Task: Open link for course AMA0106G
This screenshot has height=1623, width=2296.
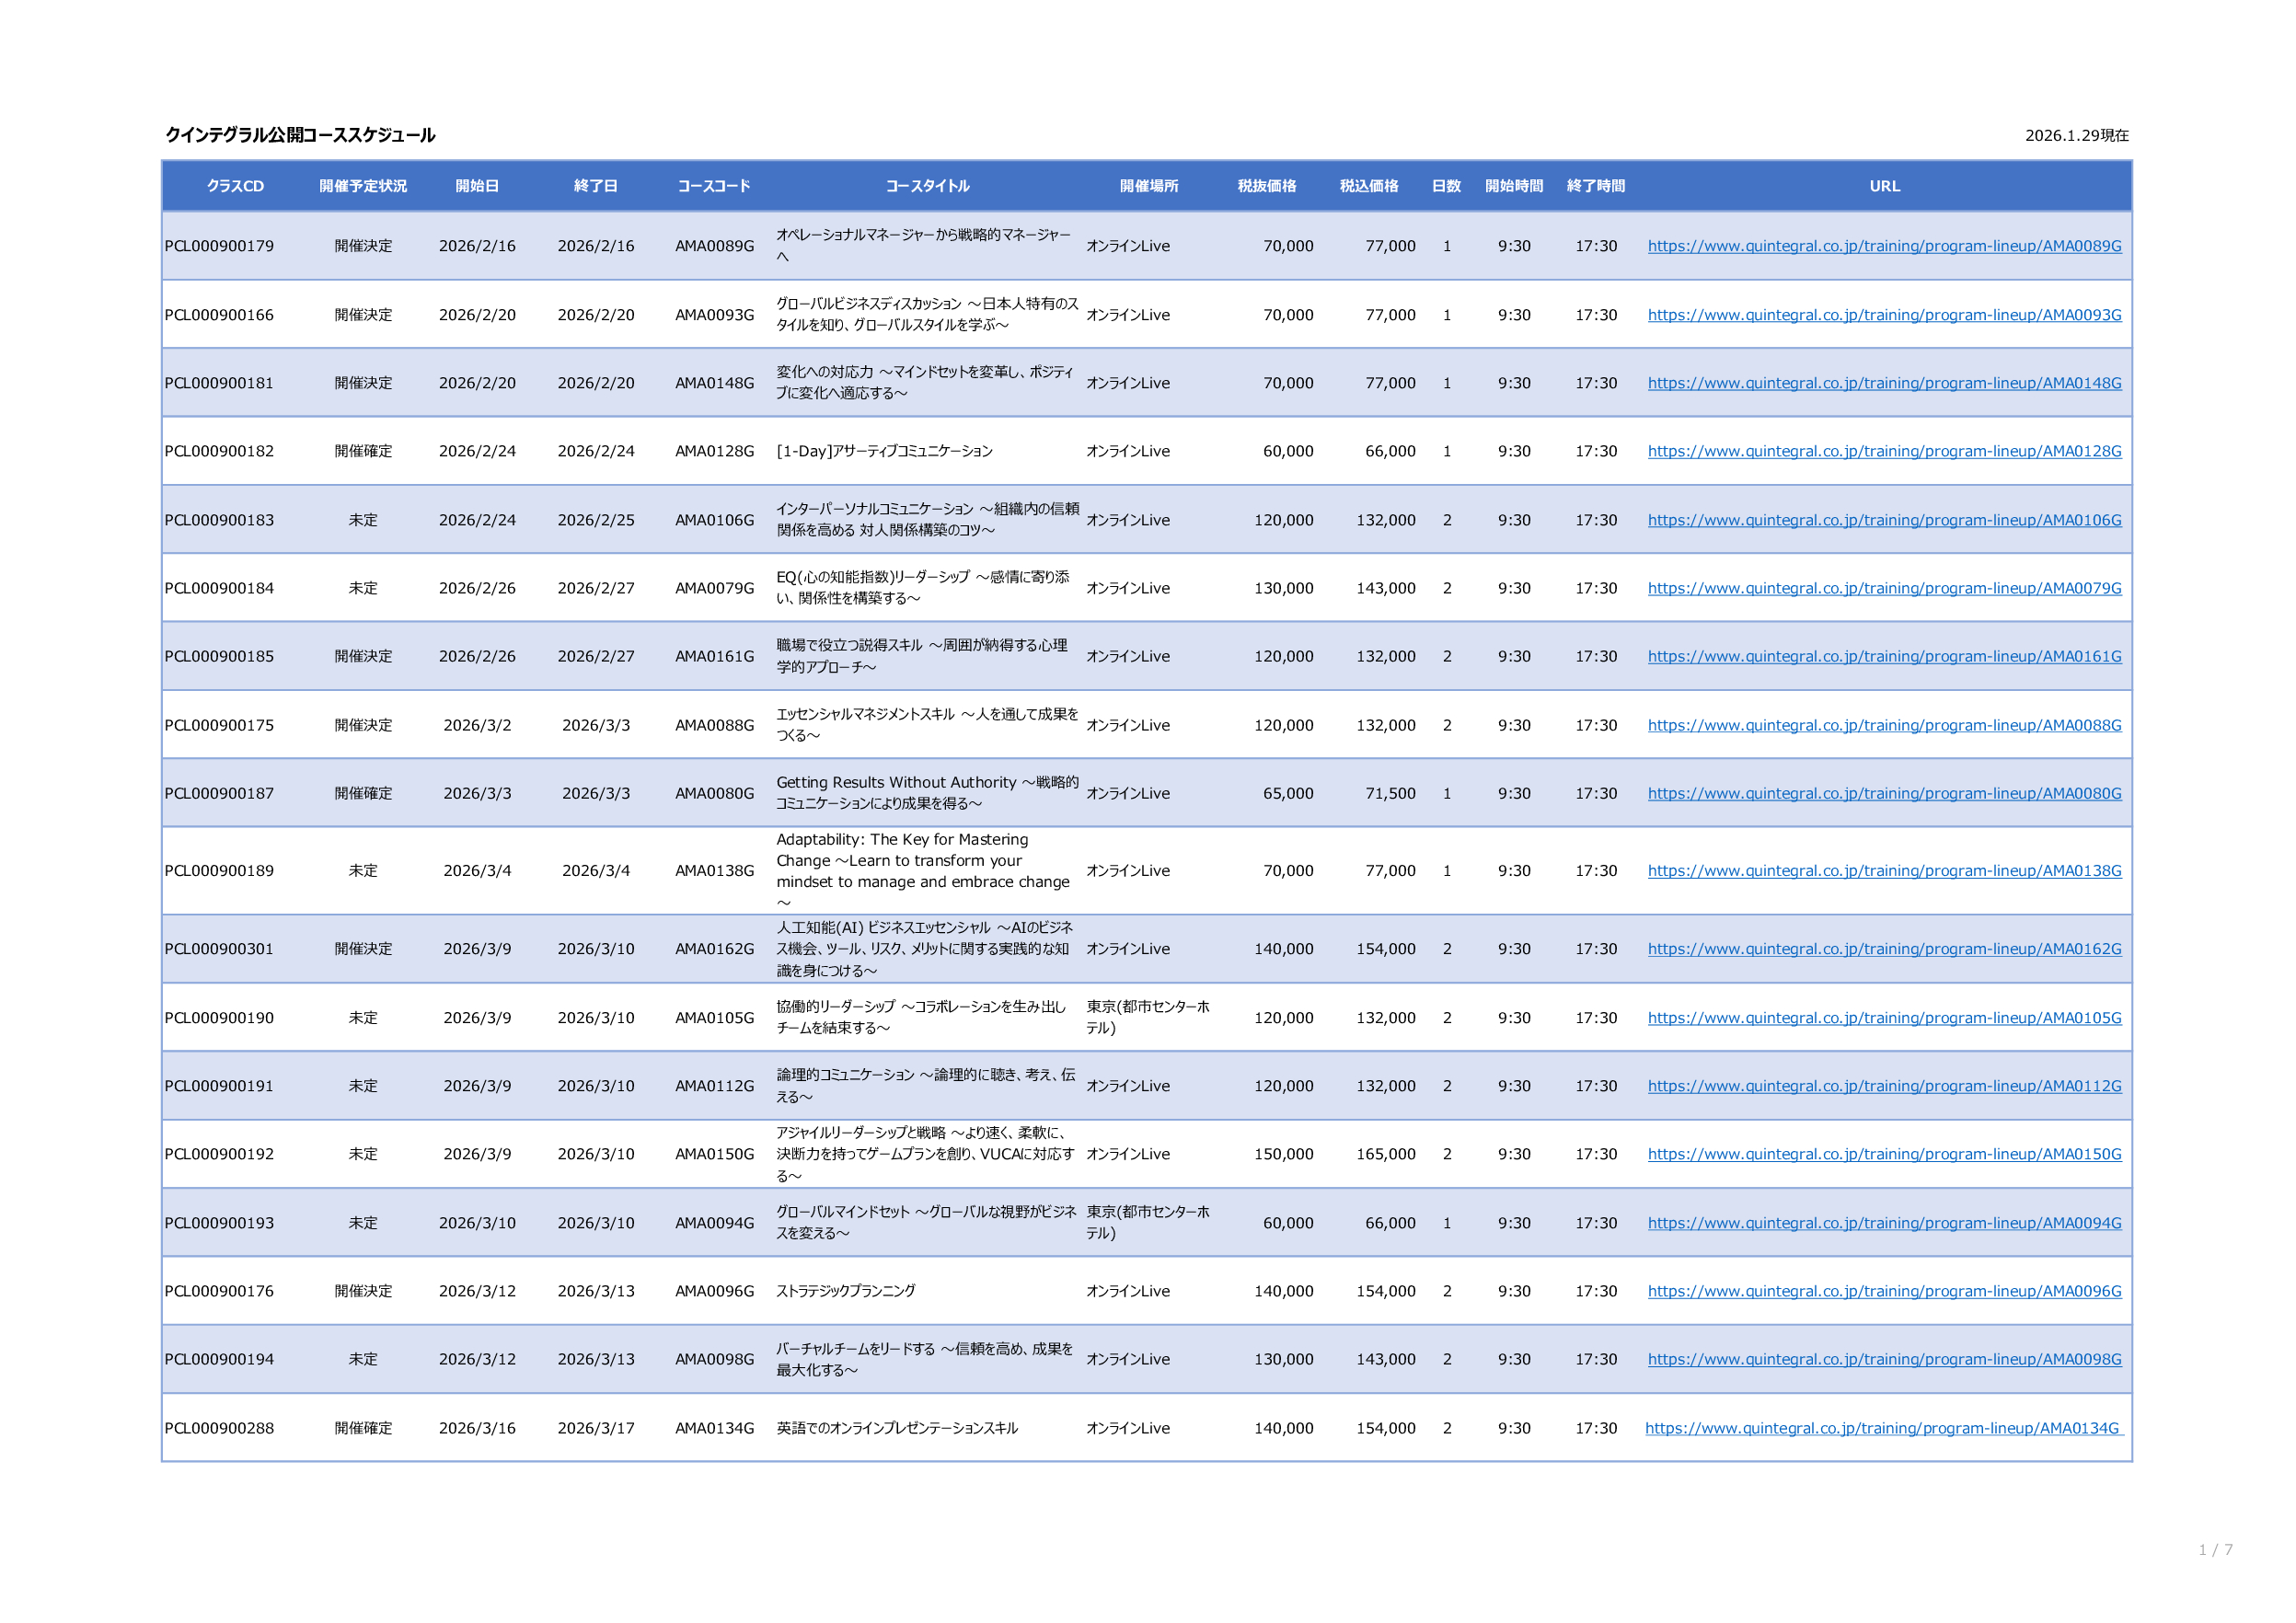Action: 1884,520
